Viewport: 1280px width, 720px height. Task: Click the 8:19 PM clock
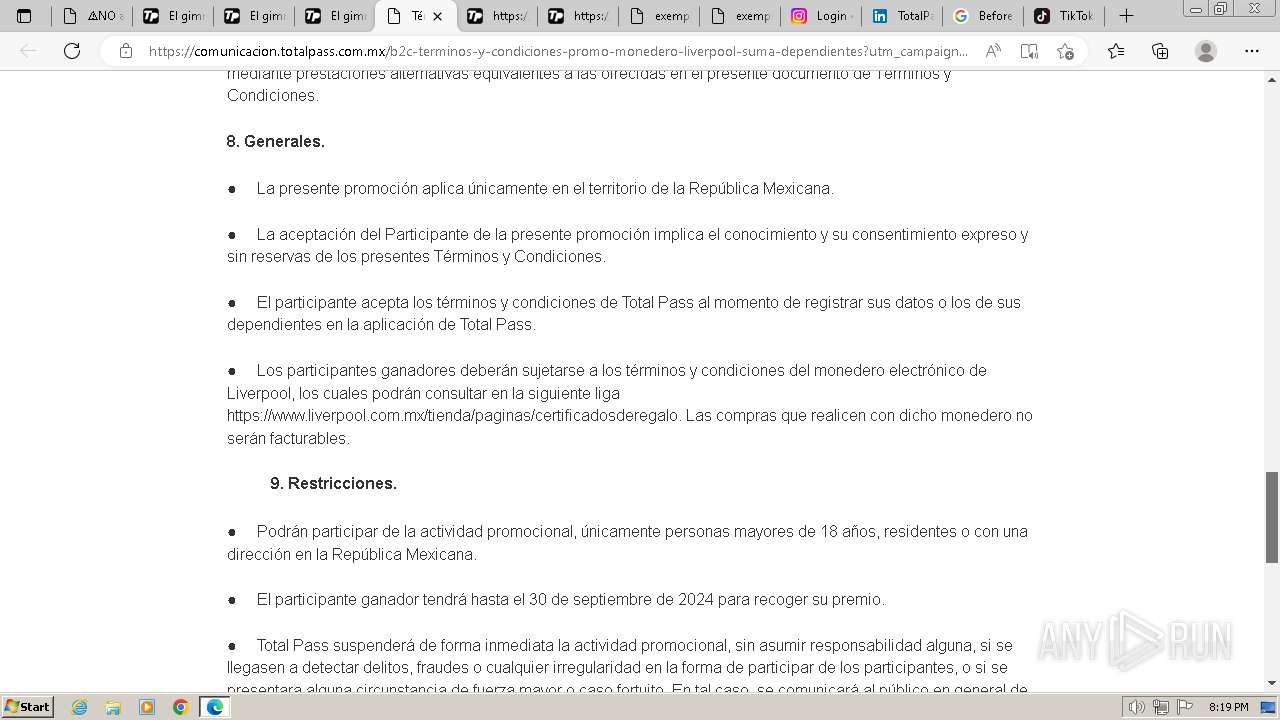coord(1228,707)
